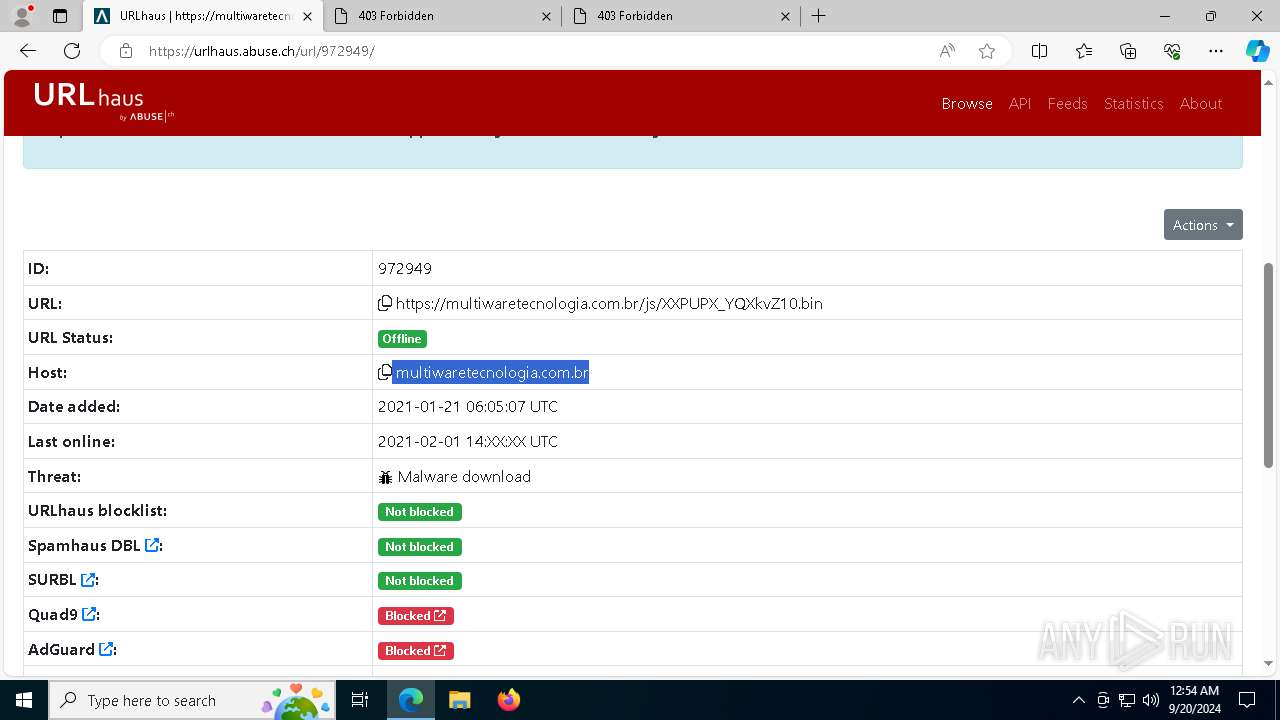Select last online 2021-02-01 value

click(x=468, y=441)
